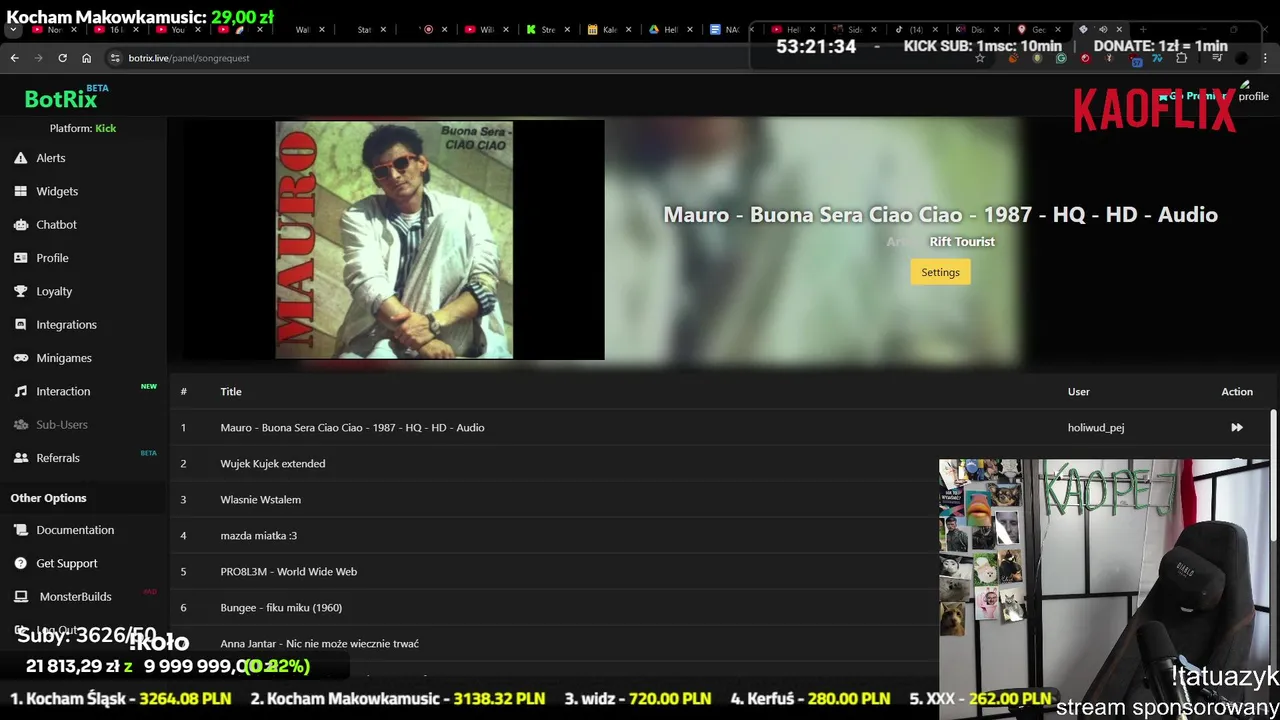Switch to the 'Stre' Kick browser tab
Viewport: 1280px width, 720px height.
pyautogui.click(x=541, y=30)
